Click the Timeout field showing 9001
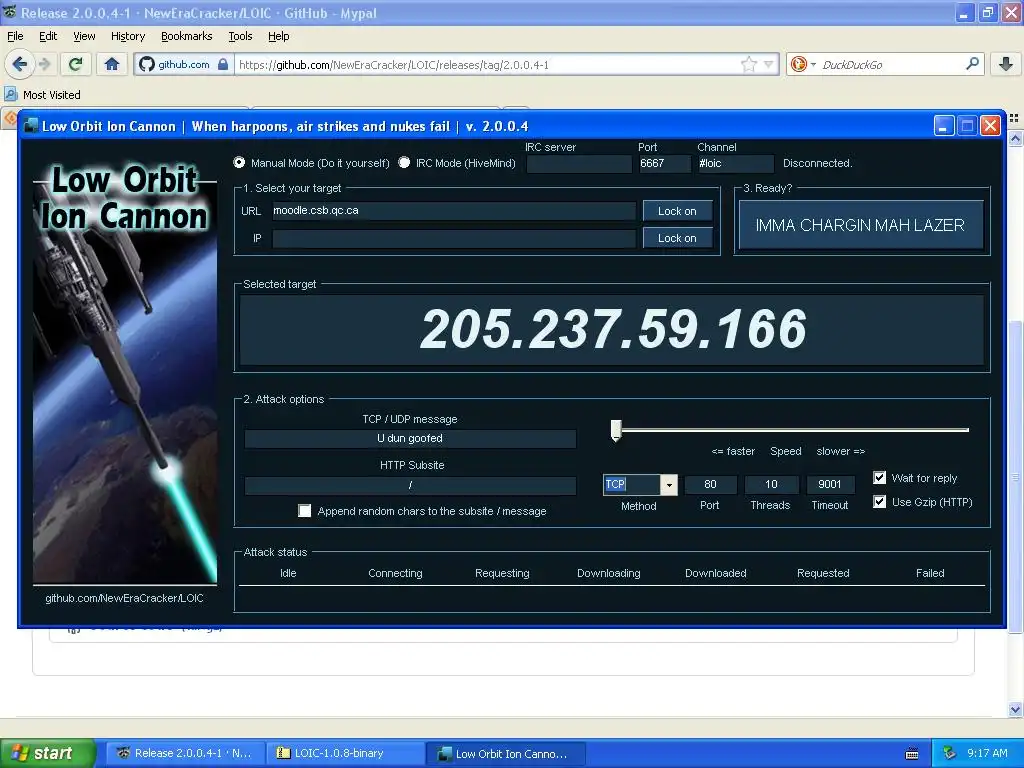Screen dimensions: 1024x768 pyautogui.click(x=829, y=485)
